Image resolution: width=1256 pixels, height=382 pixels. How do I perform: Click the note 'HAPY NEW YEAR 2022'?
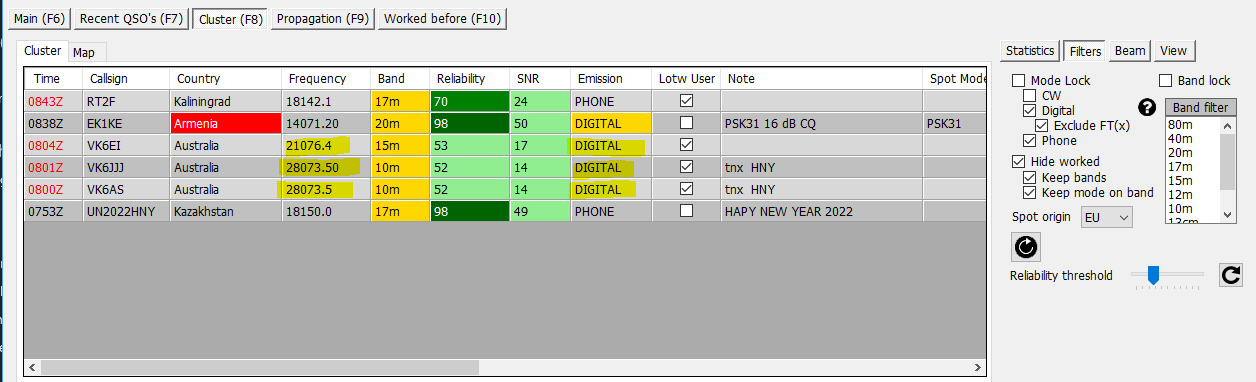[821, 211]
